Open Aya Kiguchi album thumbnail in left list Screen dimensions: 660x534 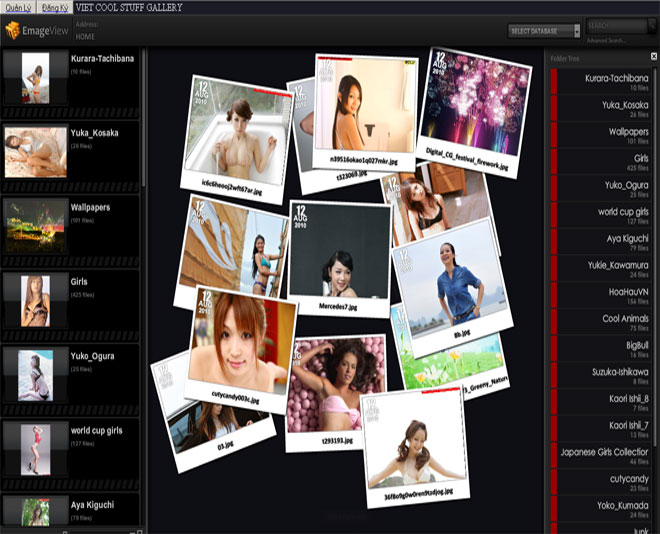[x=35, y=512]
